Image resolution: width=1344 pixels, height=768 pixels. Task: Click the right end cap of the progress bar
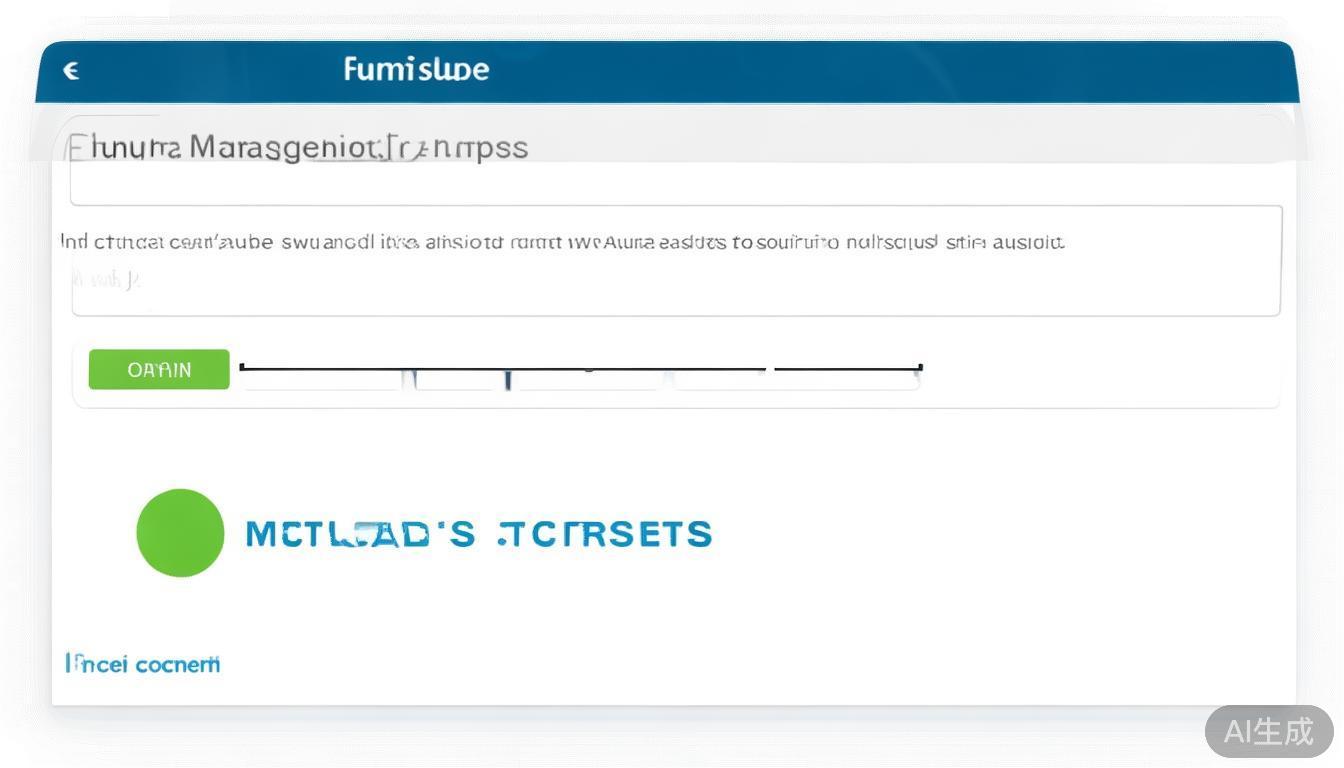(x=920, y=369)
